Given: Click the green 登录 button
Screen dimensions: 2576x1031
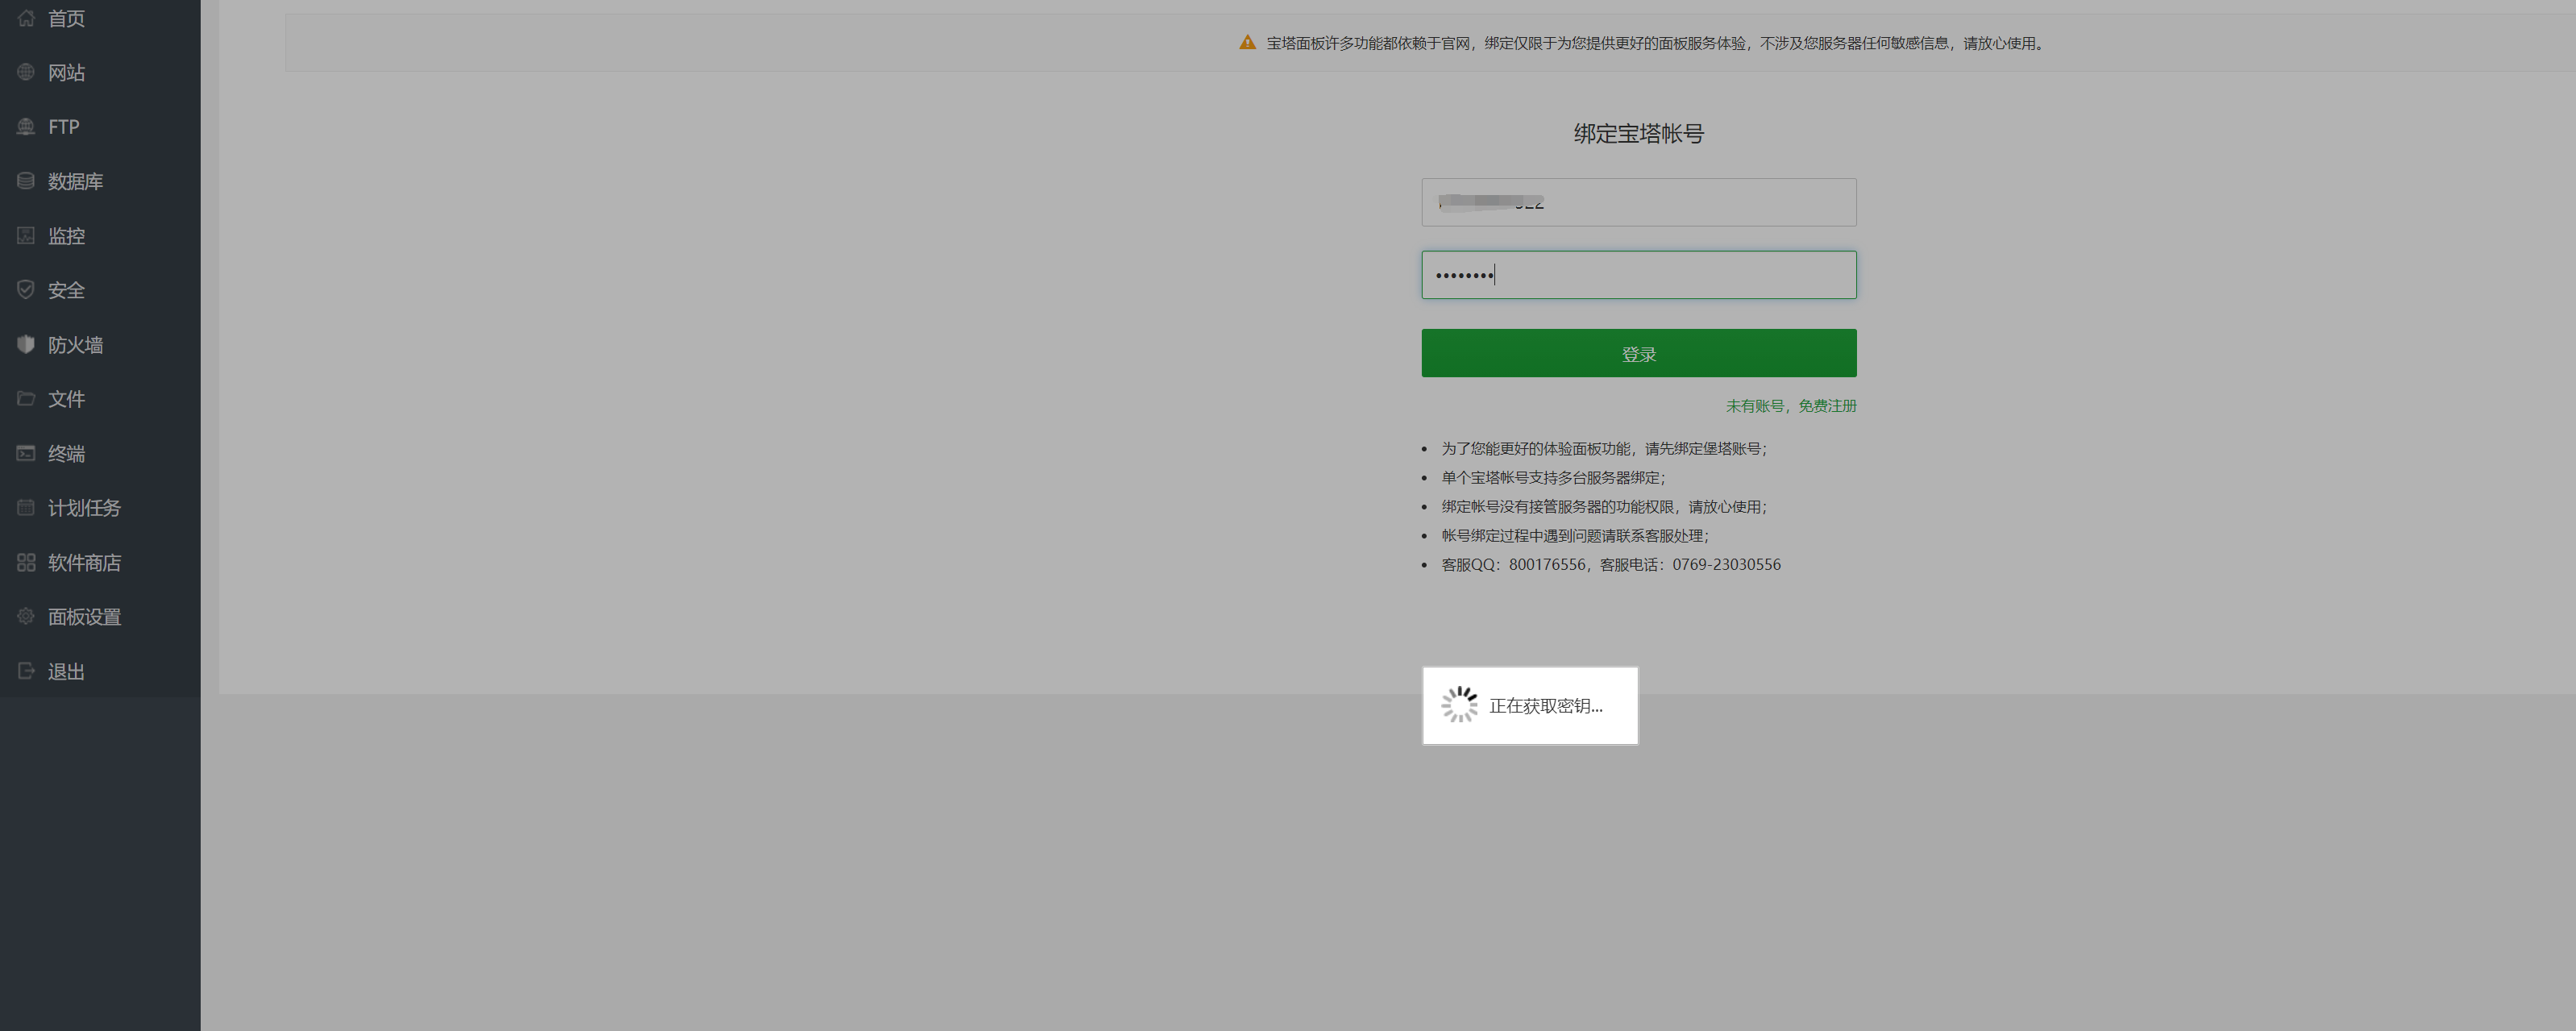Looking at the screenshot, I should [1638, 353].
